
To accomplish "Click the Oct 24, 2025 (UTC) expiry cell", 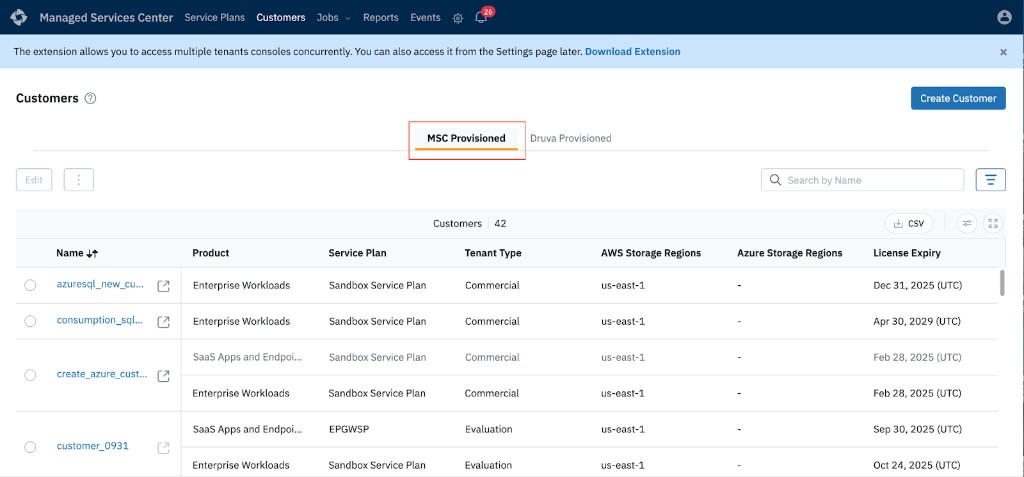I will 917,465.
